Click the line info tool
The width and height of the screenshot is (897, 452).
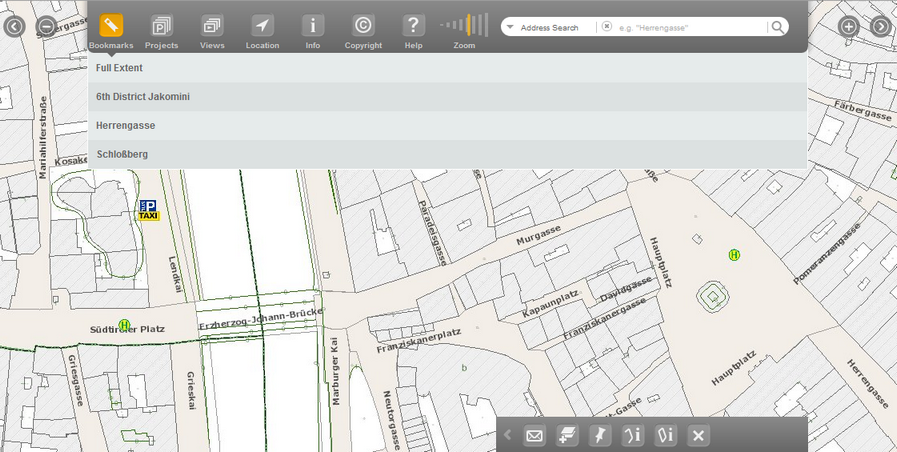[633, 435]
